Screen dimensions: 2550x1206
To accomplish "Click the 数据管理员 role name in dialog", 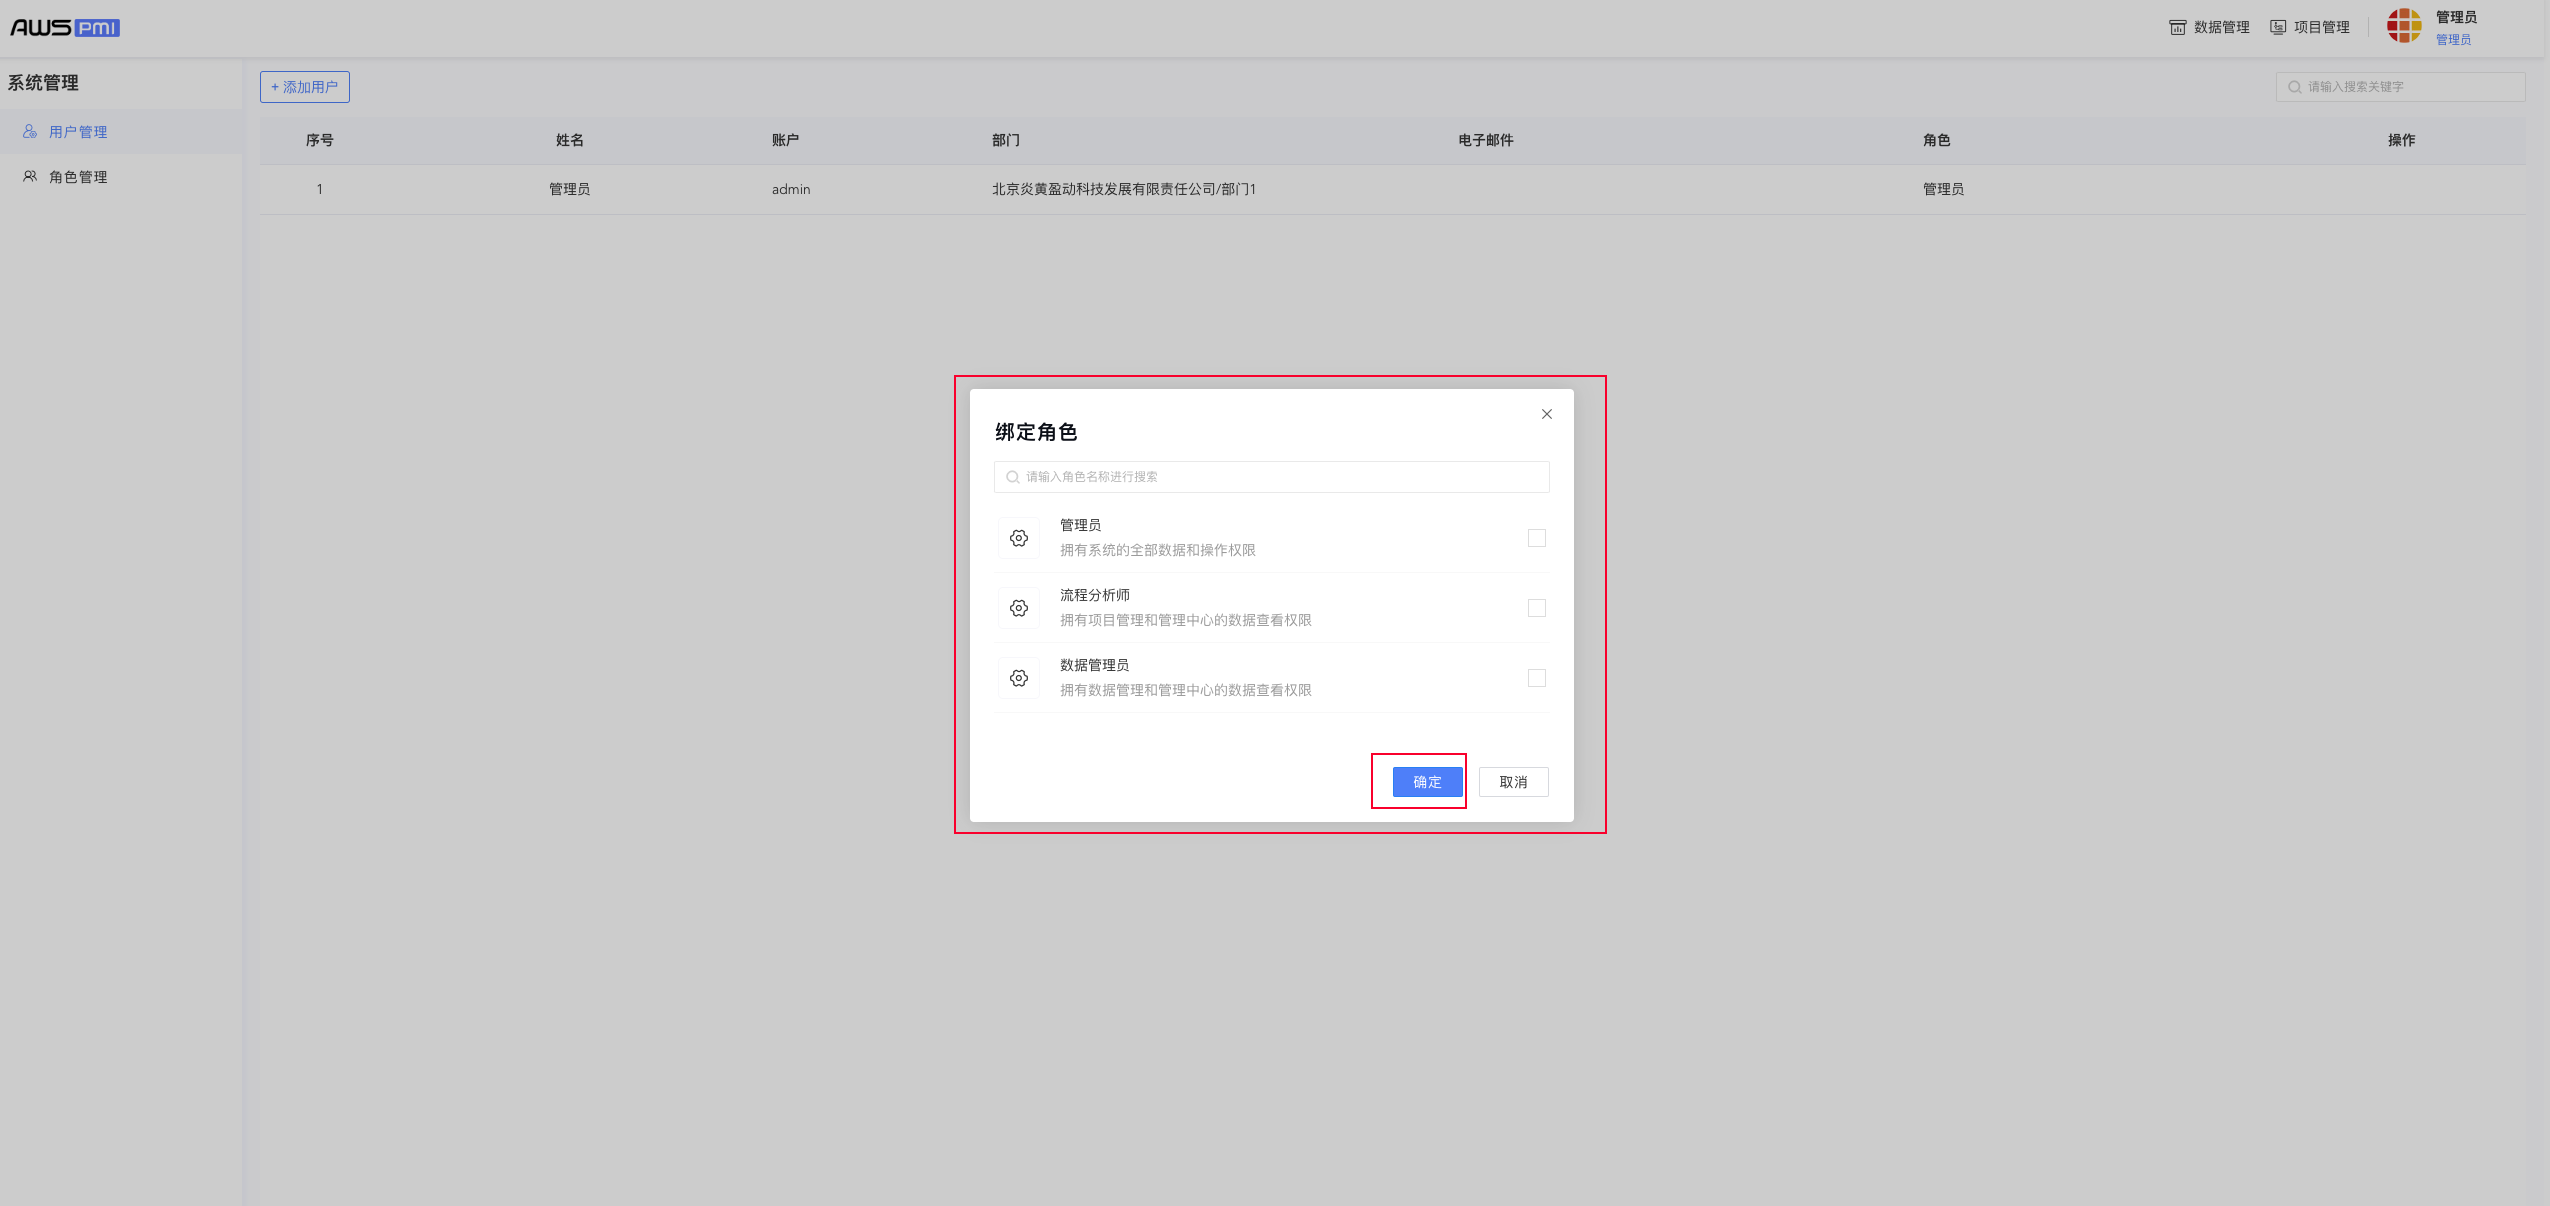I will [x=1095, y=665].
